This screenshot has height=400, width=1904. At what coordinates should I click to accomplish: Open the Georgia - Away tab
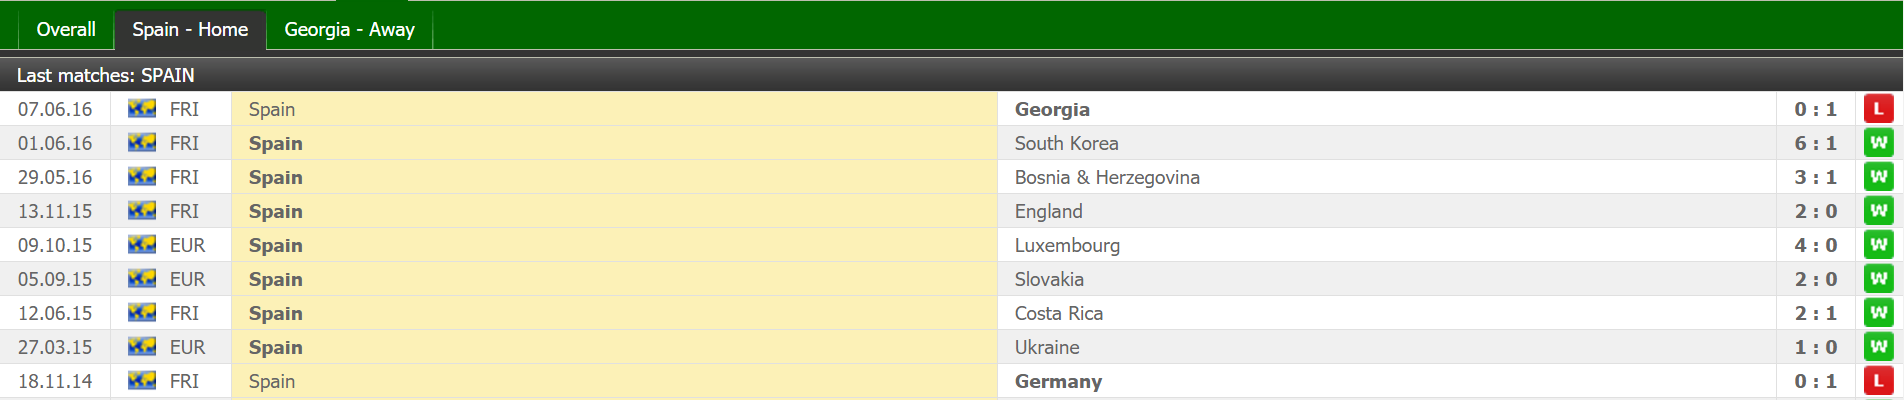[x=349, y=30]
